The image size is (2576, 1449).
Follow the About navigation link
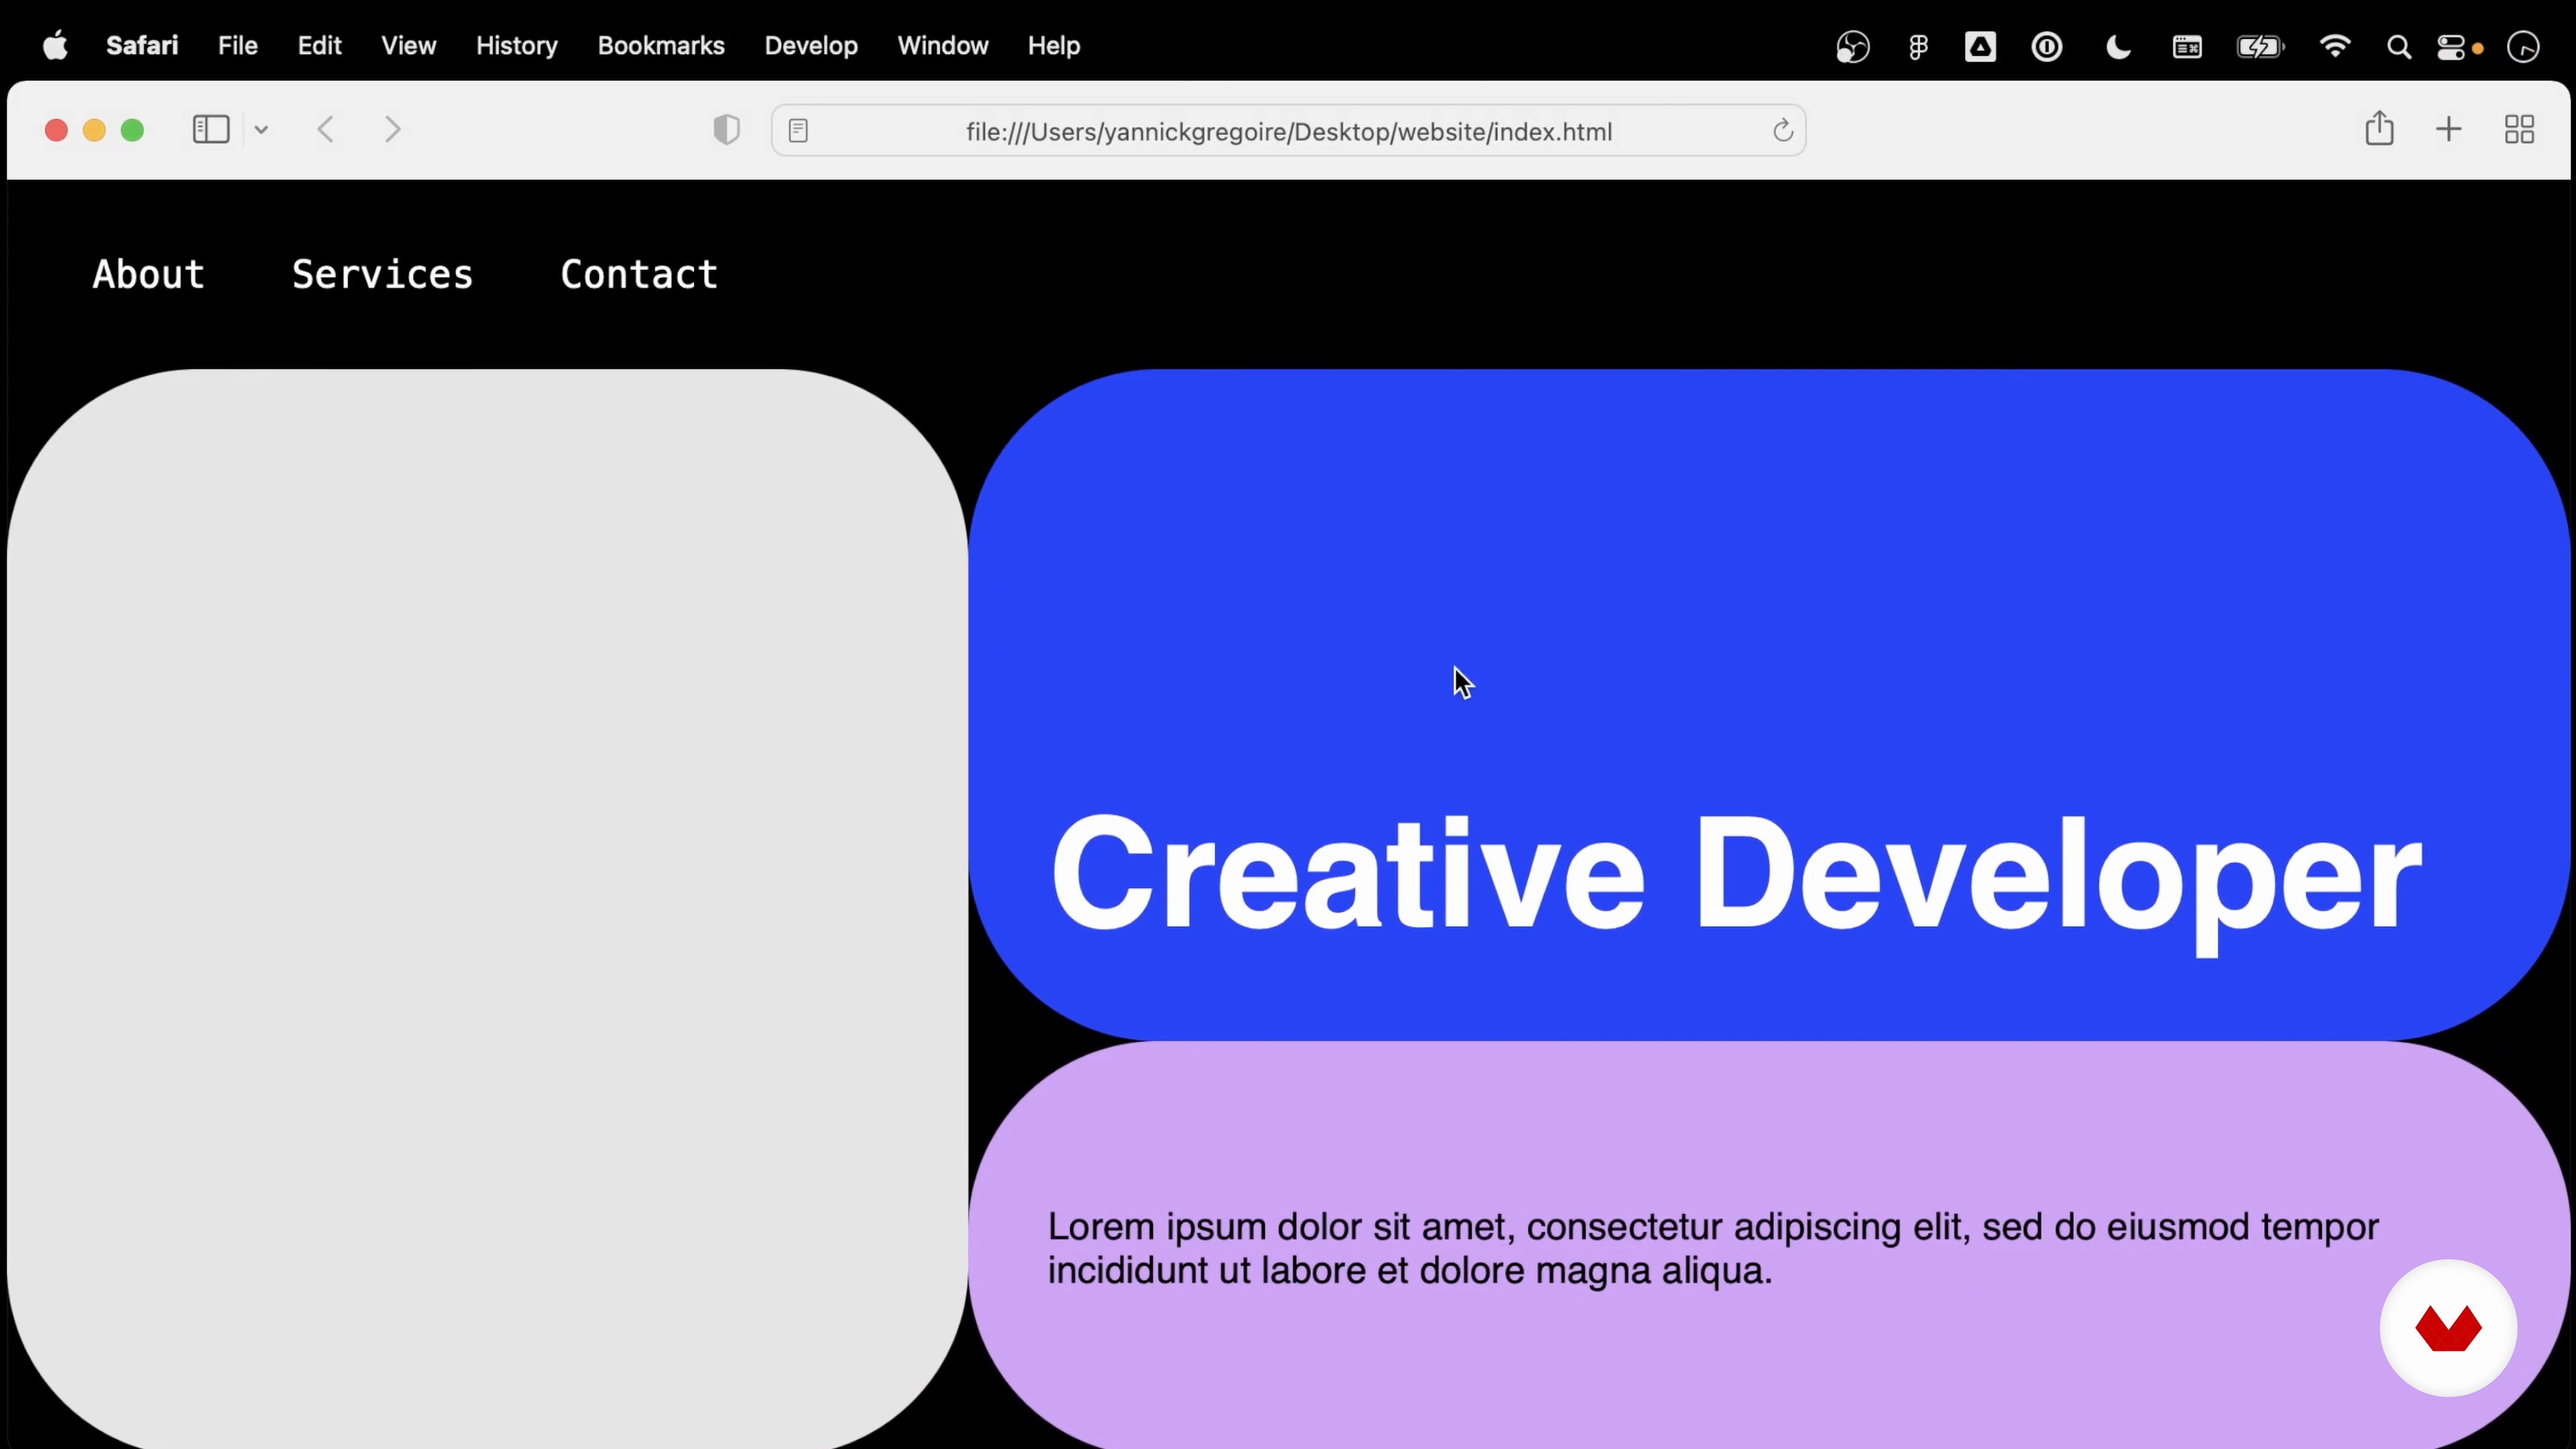[149, 275]
